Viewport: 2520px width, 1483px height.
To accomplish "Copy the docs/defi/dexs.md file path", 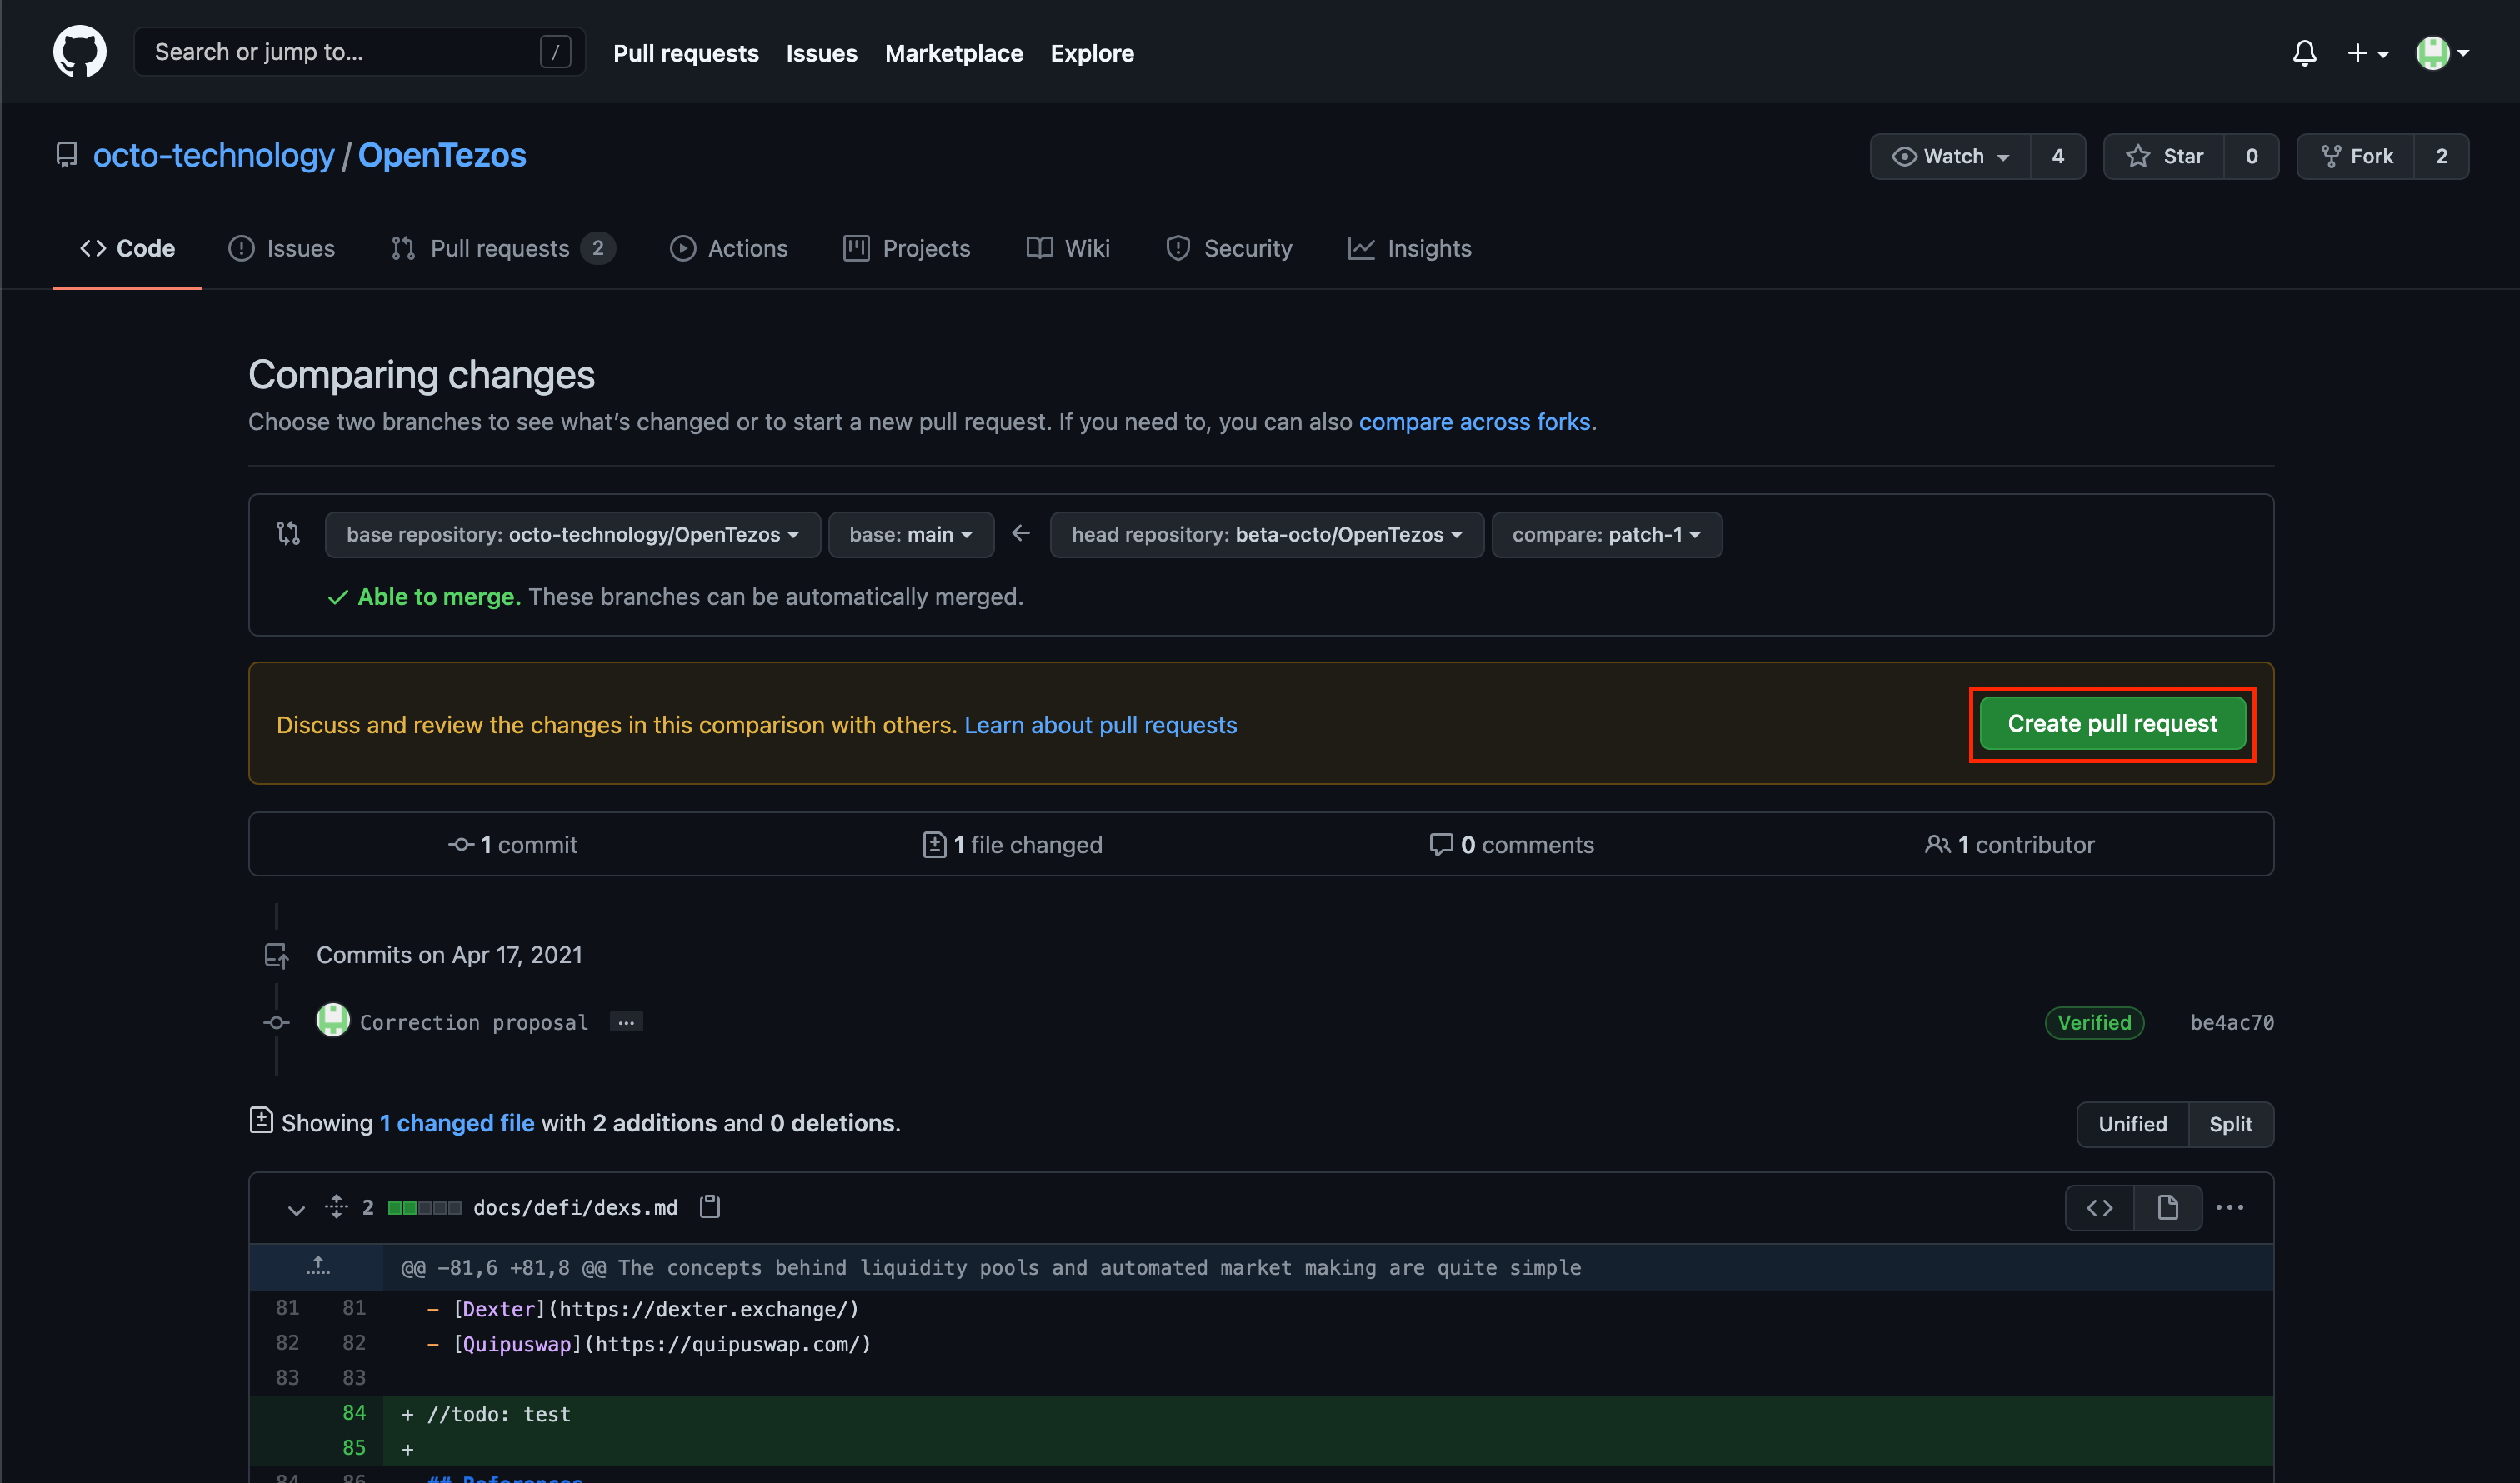I will [x=710, y=1207].
